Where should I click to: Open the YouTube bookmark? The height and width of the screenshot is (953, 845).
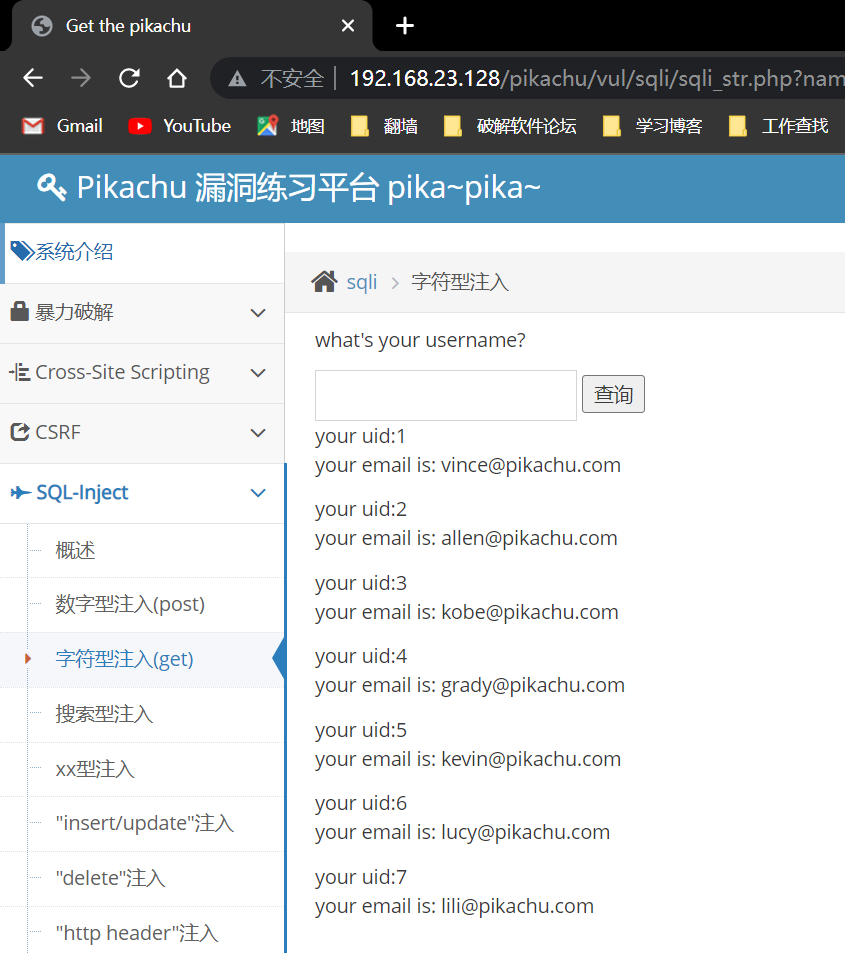180,126
